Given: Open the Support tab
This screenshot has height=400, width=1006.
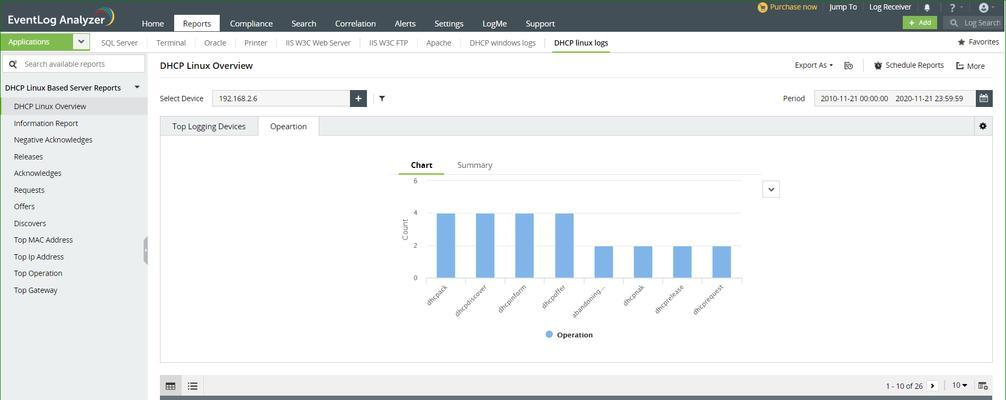Looking at the screenshot, I should [540, 23].
